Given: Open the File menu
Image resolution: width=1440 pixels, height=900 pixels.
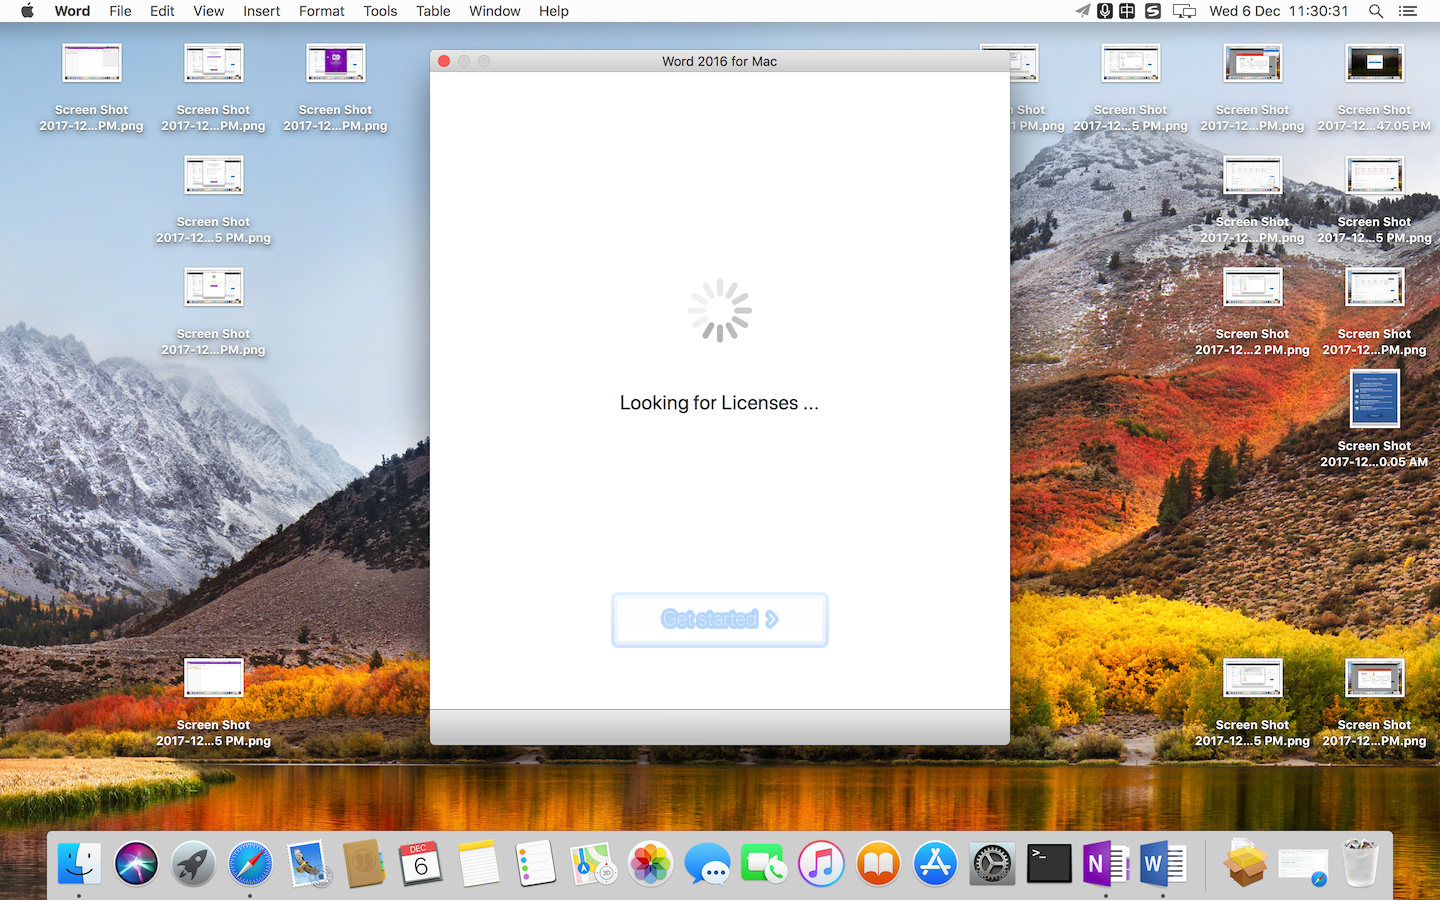Looking at the screenshot, I should 120,11.
